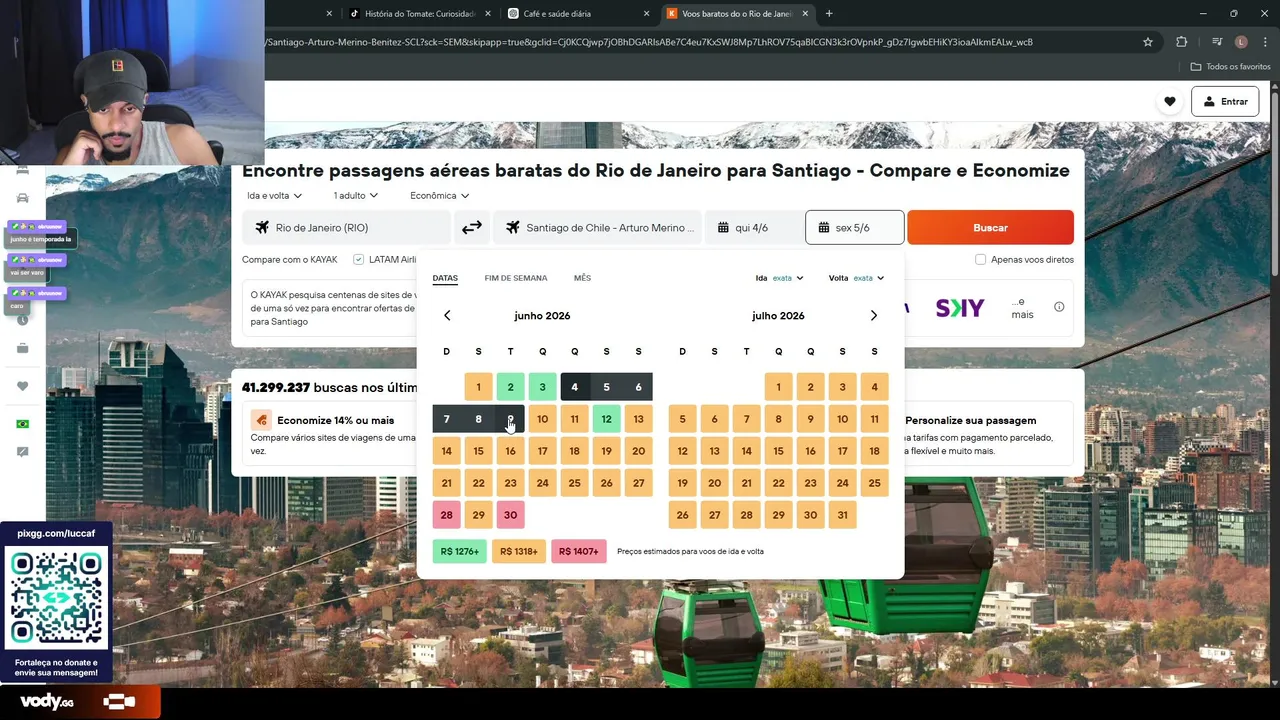1280x720 pixels.
Task: Open a new browser tab
Action: 829,14
